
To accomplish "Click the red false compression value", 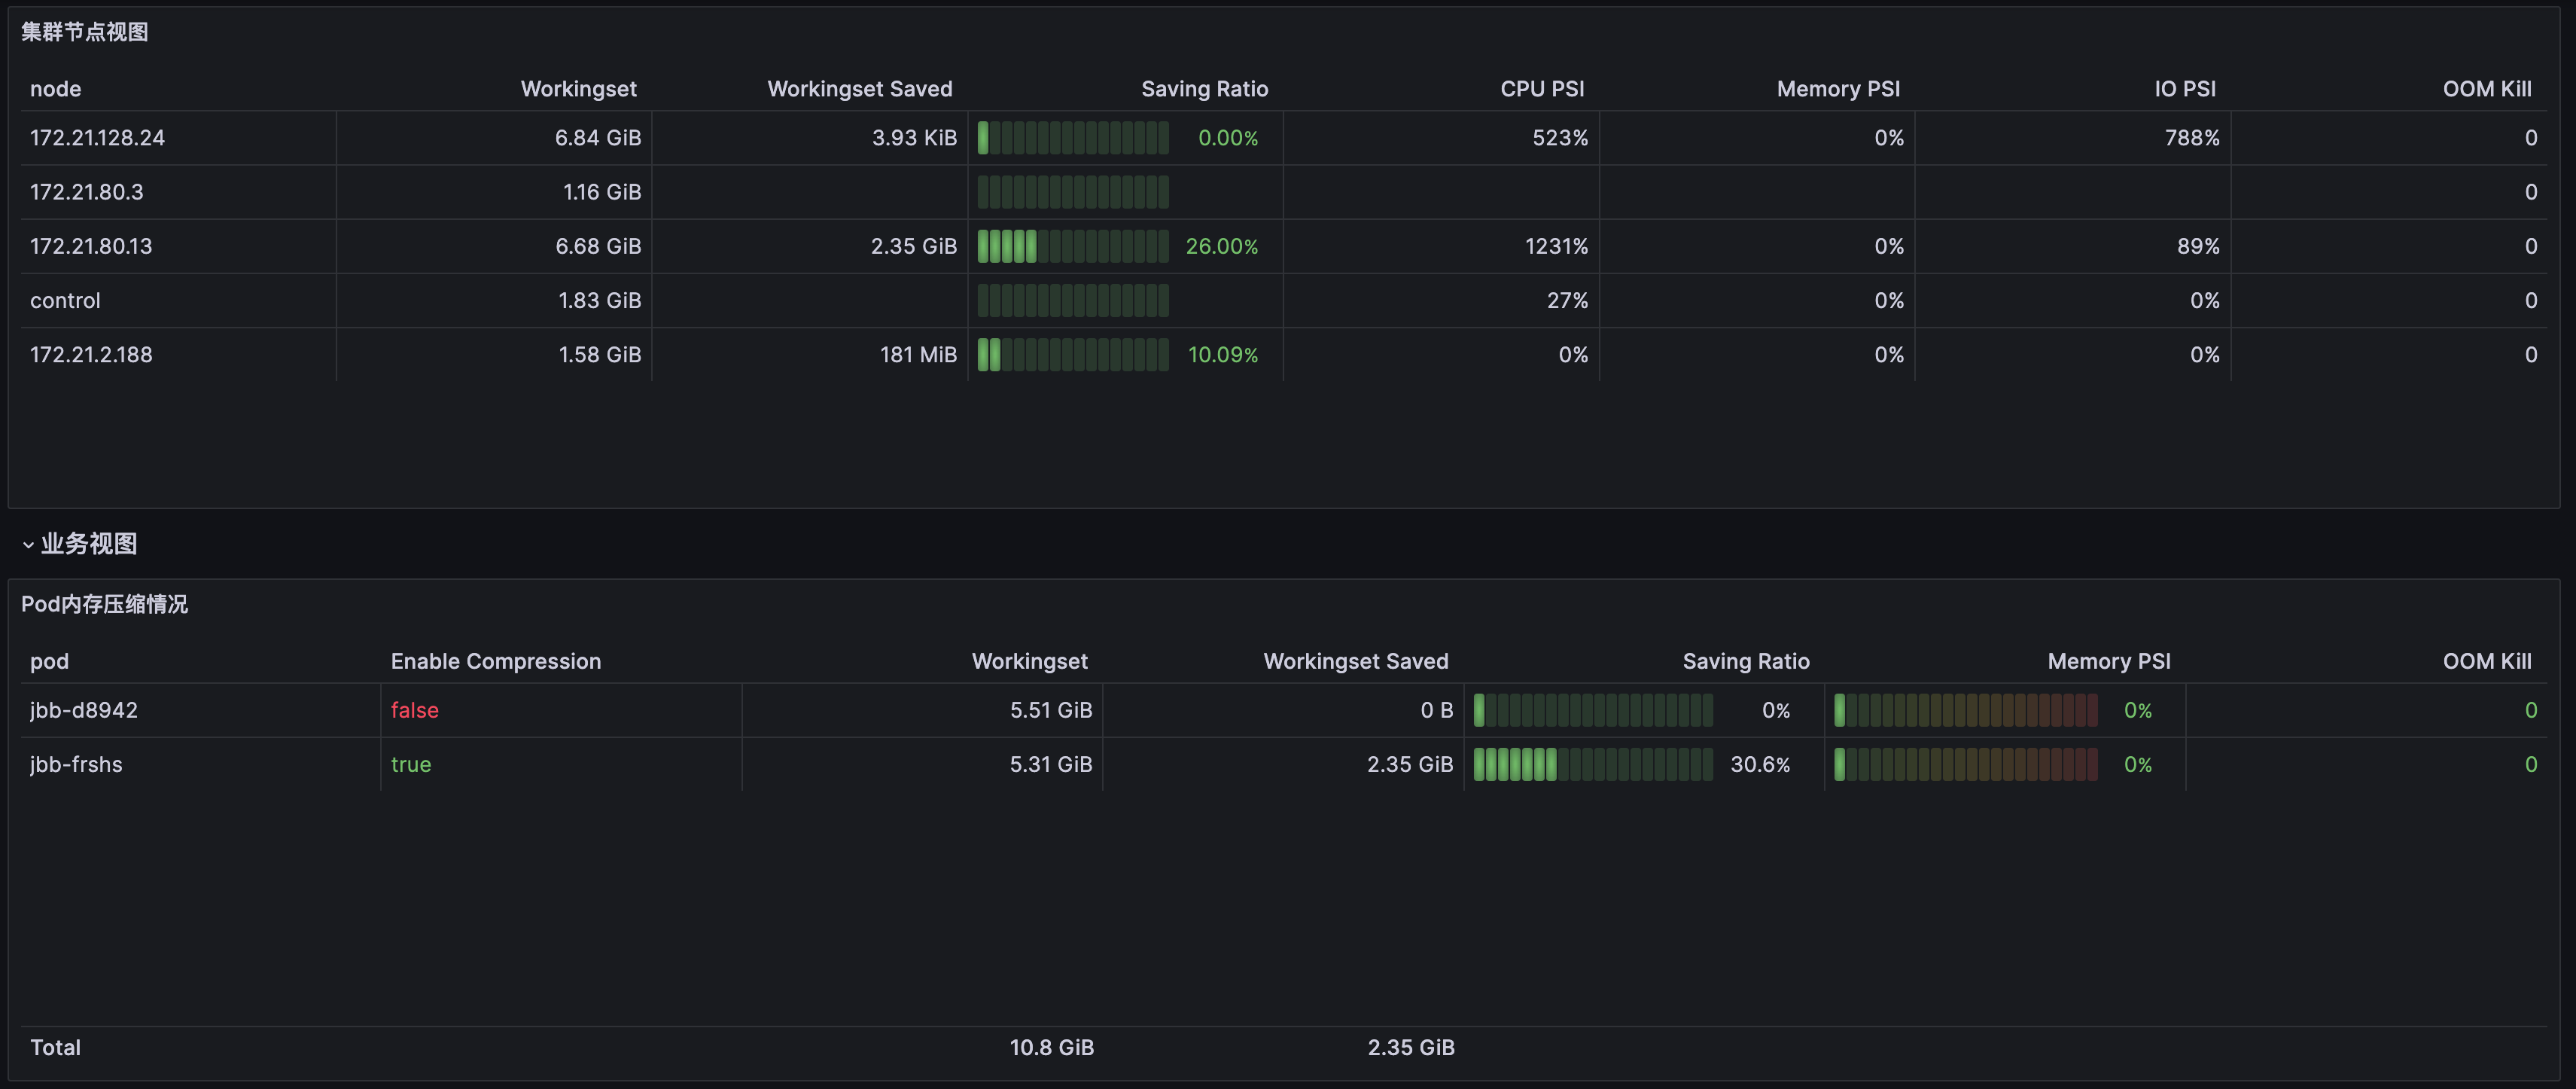I will [414, 710].
